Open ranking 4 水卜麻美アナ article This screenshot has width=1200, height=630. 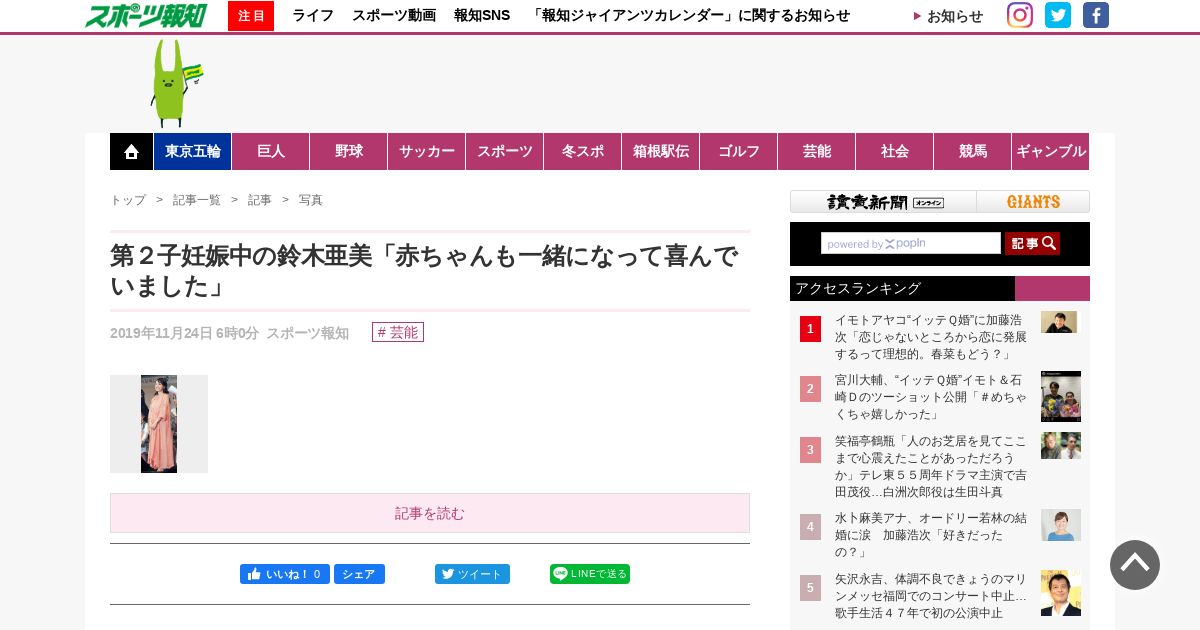pos(931,535)
